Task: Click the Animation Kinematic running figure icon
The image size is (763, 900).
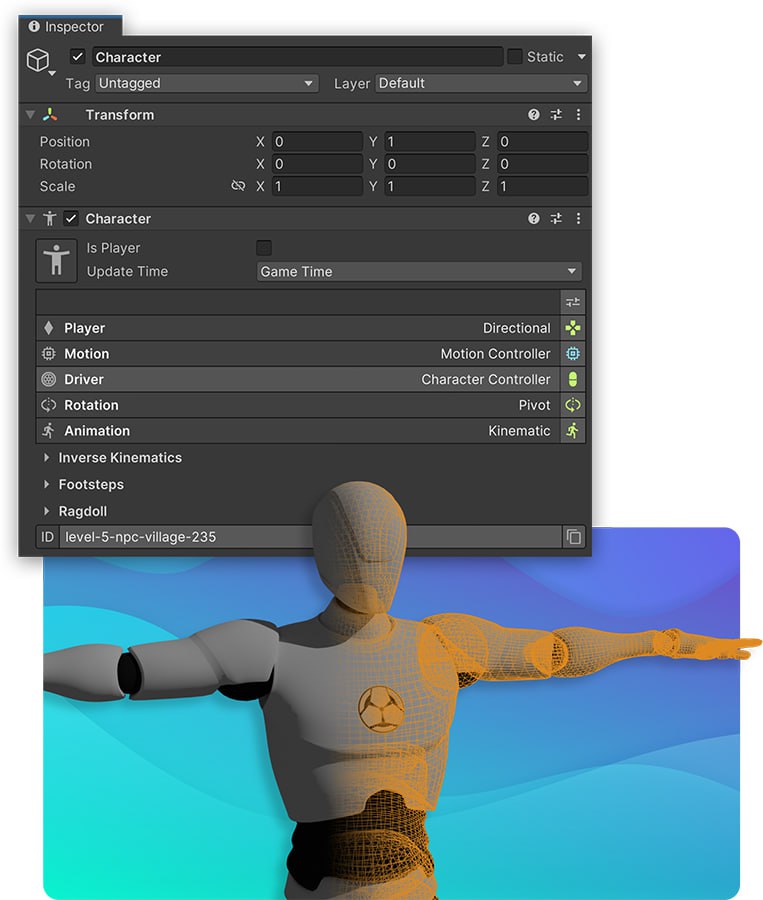Action: [572, 431]
